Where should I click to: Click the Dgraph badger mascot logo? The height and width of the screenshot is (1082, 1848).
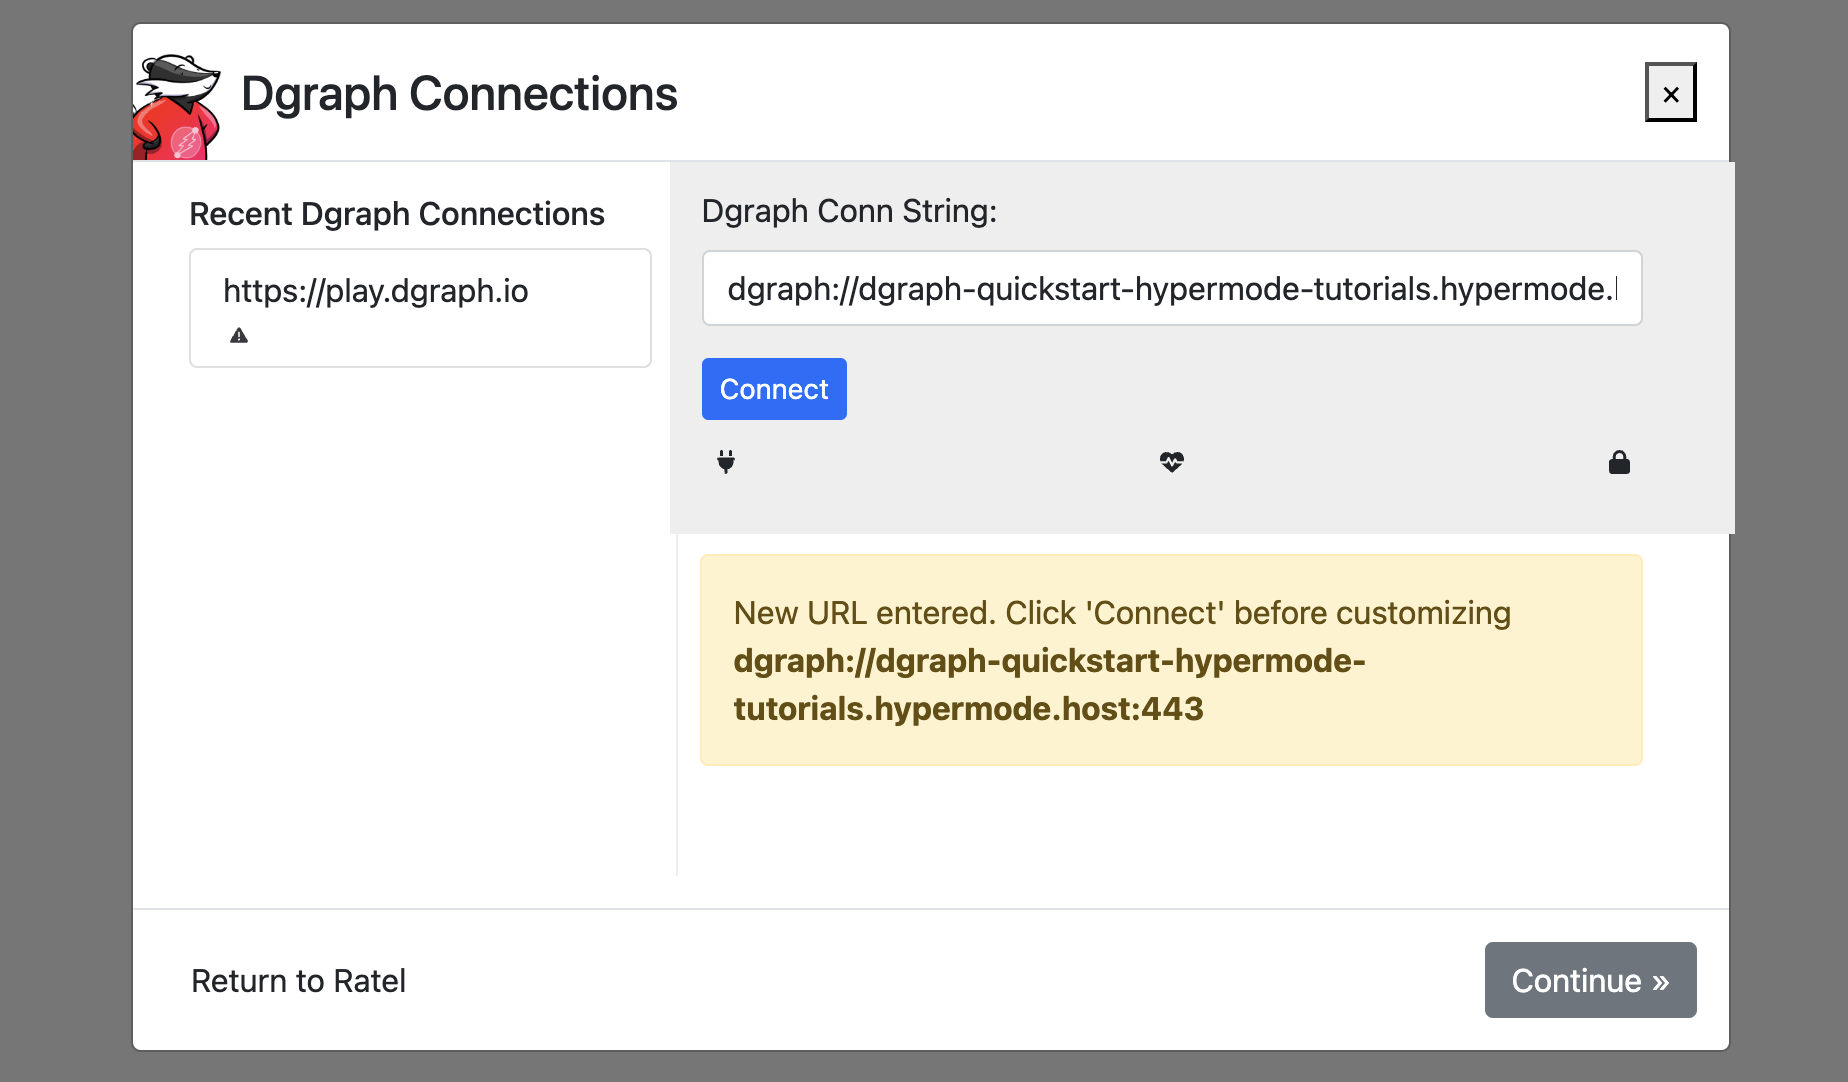pos(177,106)
